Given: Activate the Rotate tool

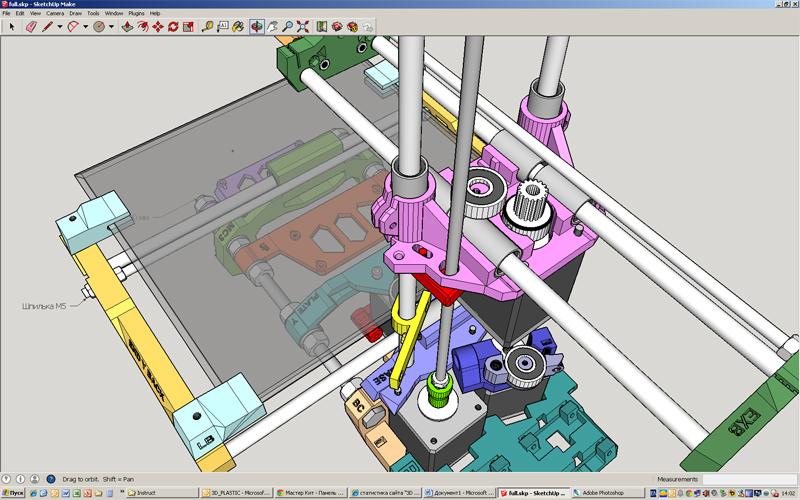Looking at the screenshot, I should point(173,27).
